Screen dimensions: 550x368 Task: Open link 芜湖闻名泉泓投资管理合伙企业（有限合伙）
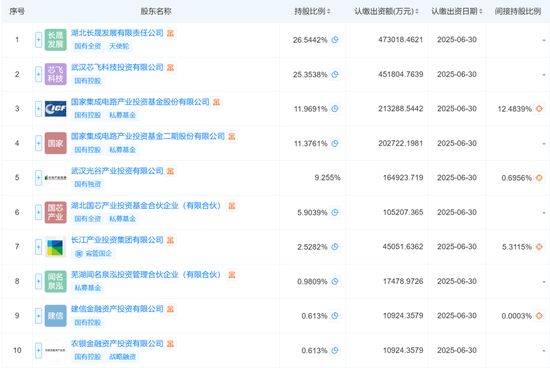point(146,274)
